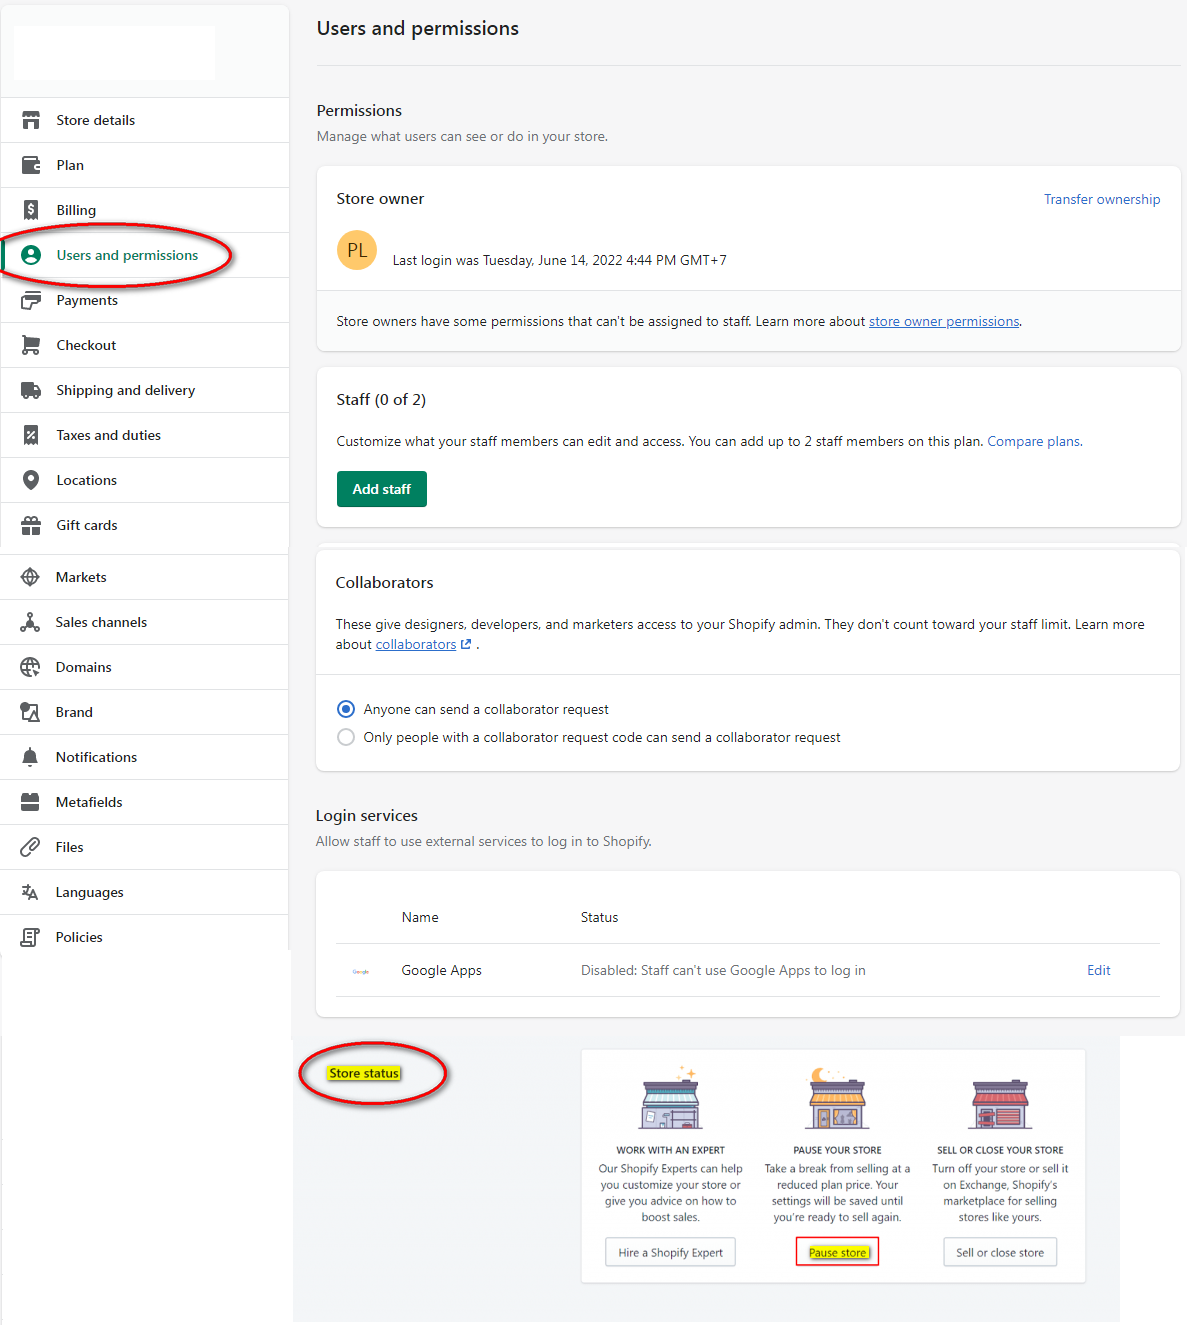This screenshot has height=1325, width=1187.
Task: Click the Add staff button
Action: [x=382, y=489]
